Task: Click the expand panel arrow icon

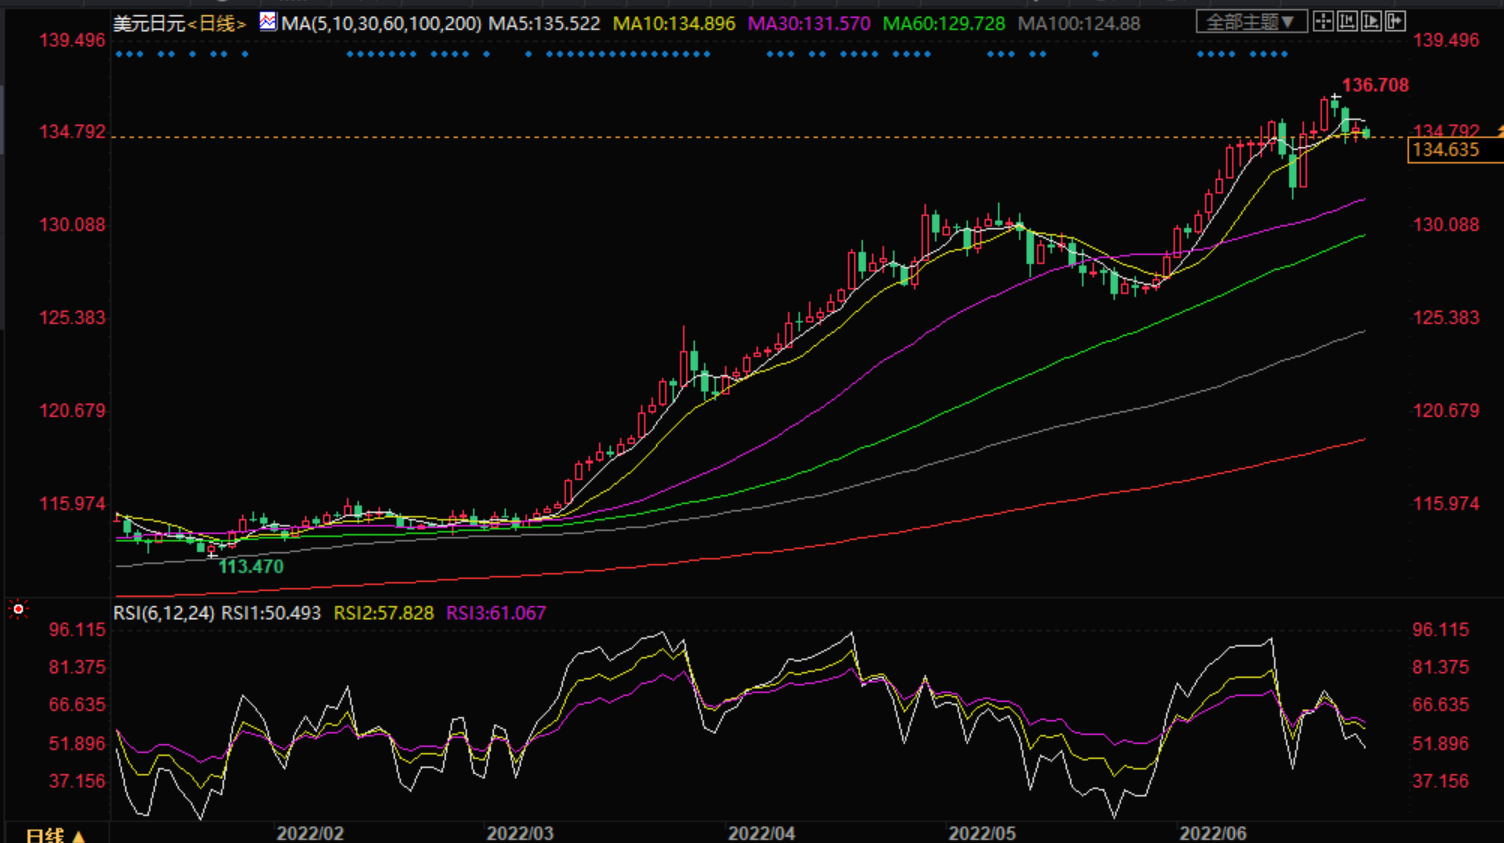Action: click(x=1396, y=21)
